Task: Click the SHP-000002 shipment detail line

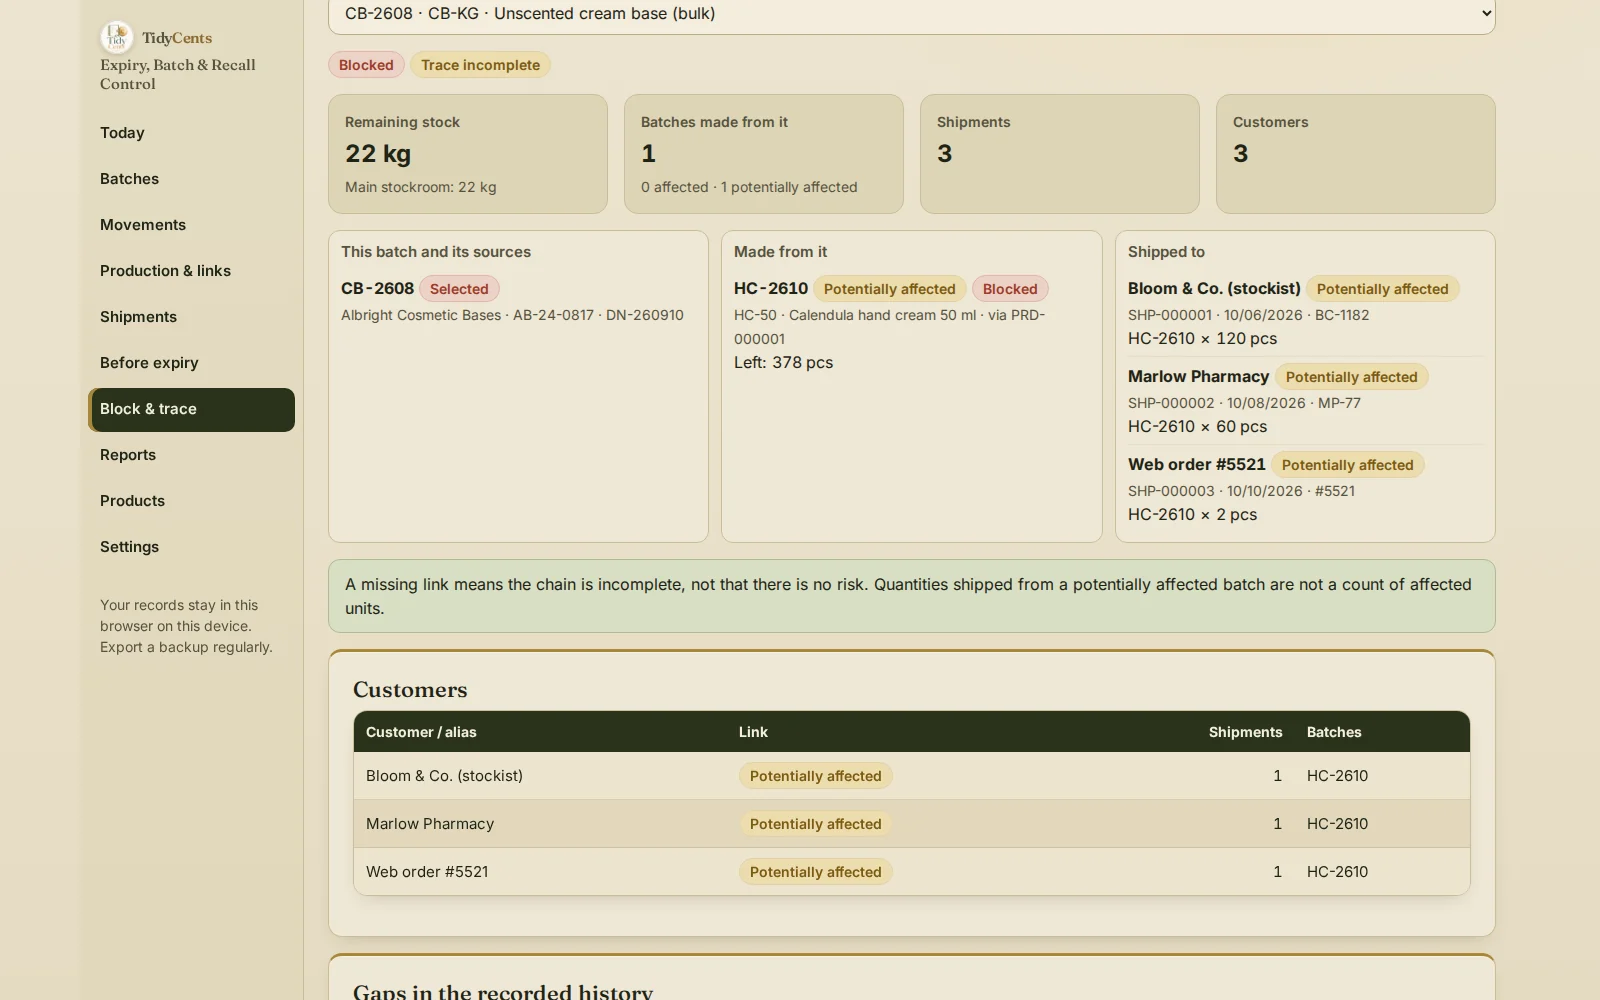Action: pos(1244,403)
